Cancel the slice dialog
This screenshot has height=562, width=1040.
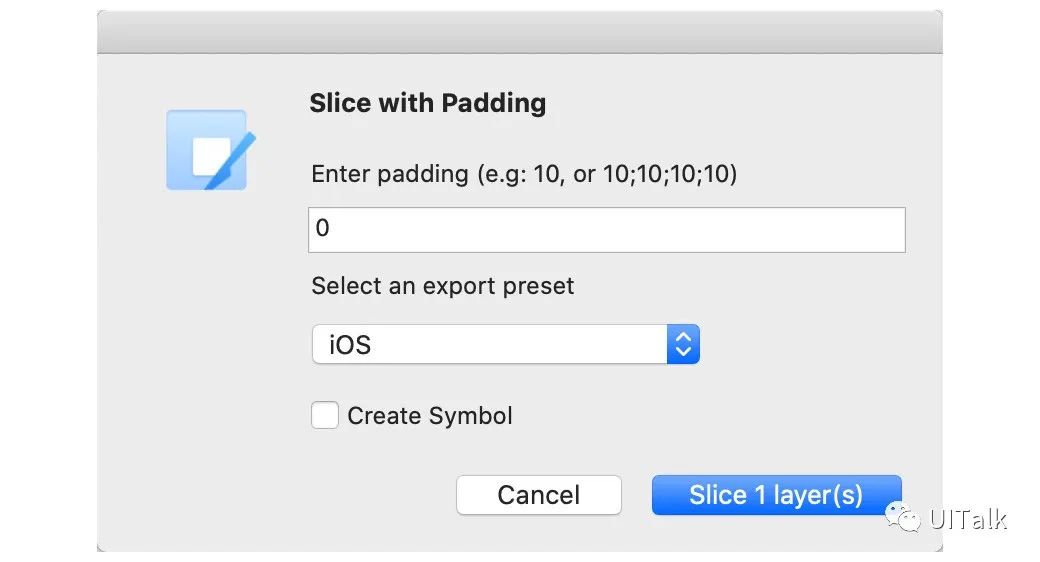pos(539,495)
